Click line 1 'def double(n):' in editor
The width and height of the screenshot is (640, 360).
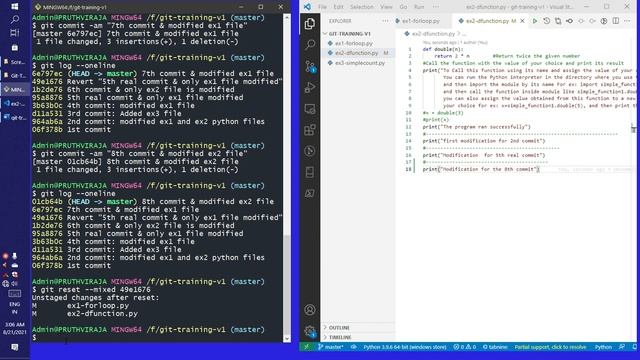(x=443, y=49)
